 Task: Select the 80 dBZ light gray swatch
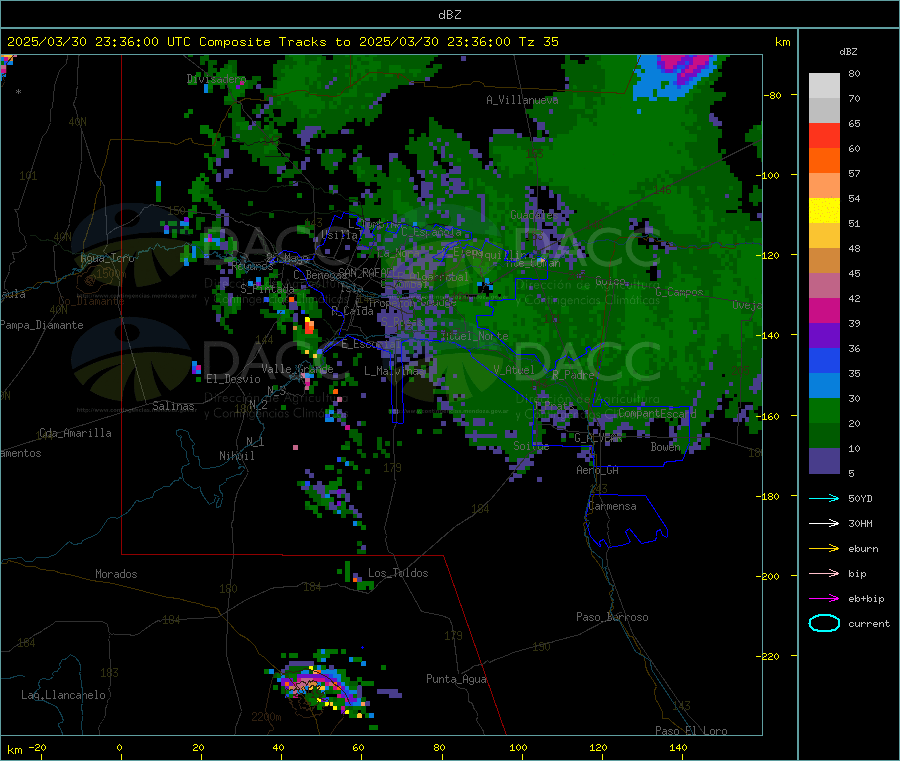pyautogui.click(x=824, y=86)
